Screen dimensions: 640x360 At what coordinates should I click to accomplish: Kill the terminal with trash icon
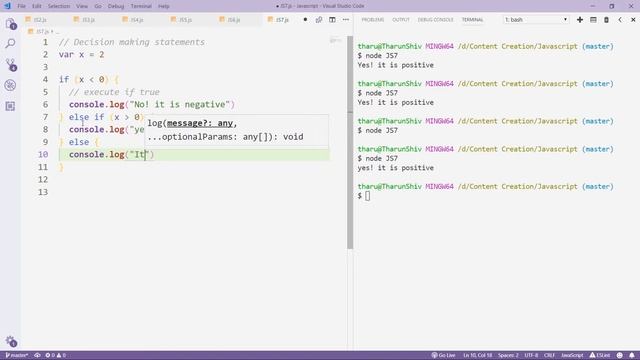click(x=606, y=20)
